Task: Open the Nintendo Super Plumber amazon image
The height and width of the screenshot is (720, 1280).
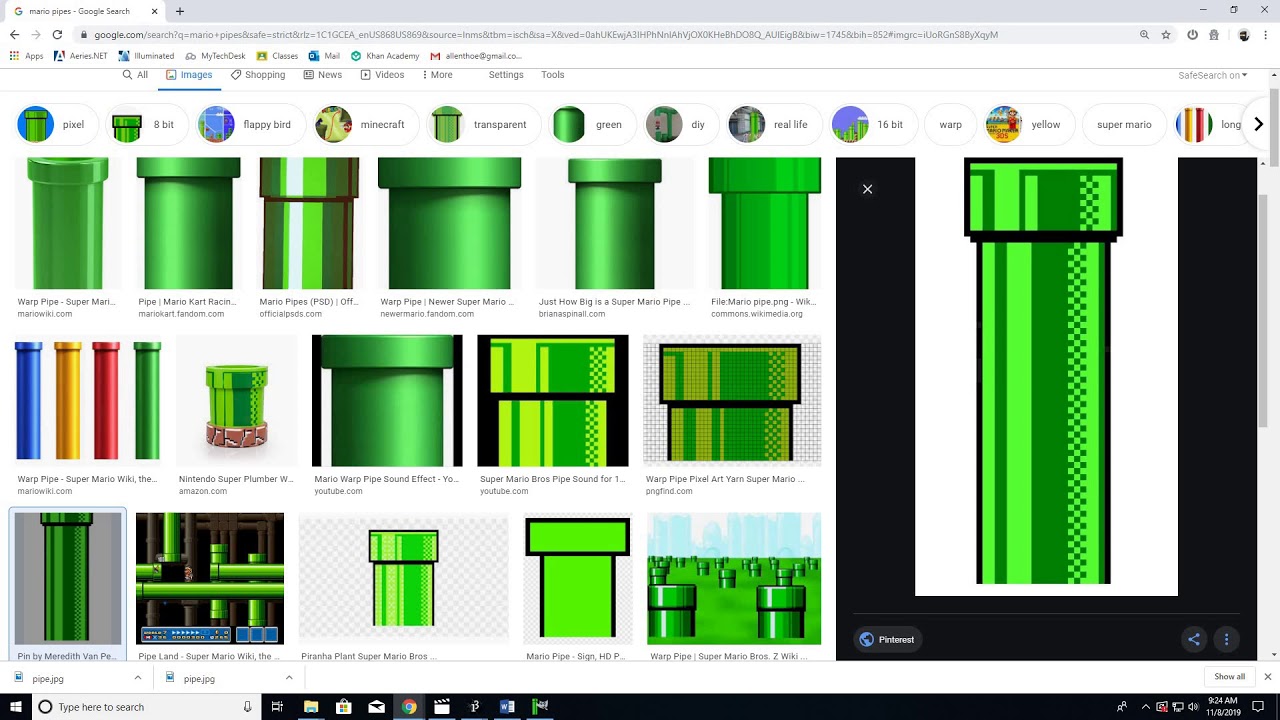Action: click(x=237, y=401)
